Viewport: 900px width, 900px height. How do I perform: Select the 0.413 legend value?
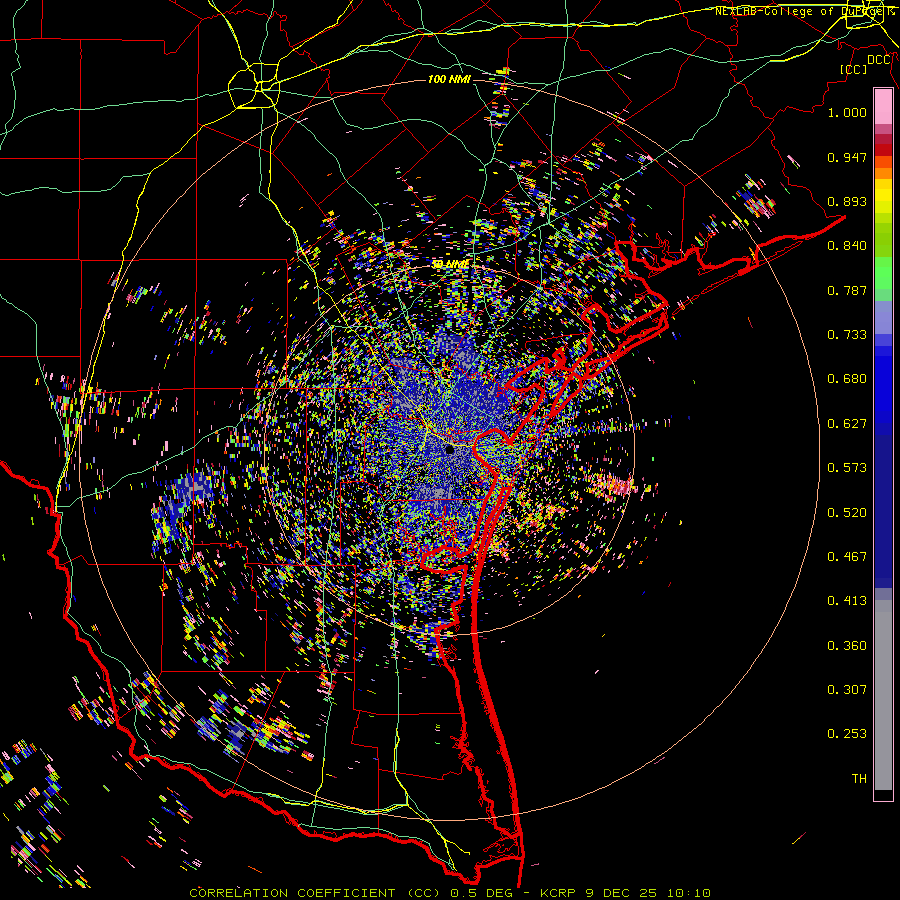click(x=847, y=601)
